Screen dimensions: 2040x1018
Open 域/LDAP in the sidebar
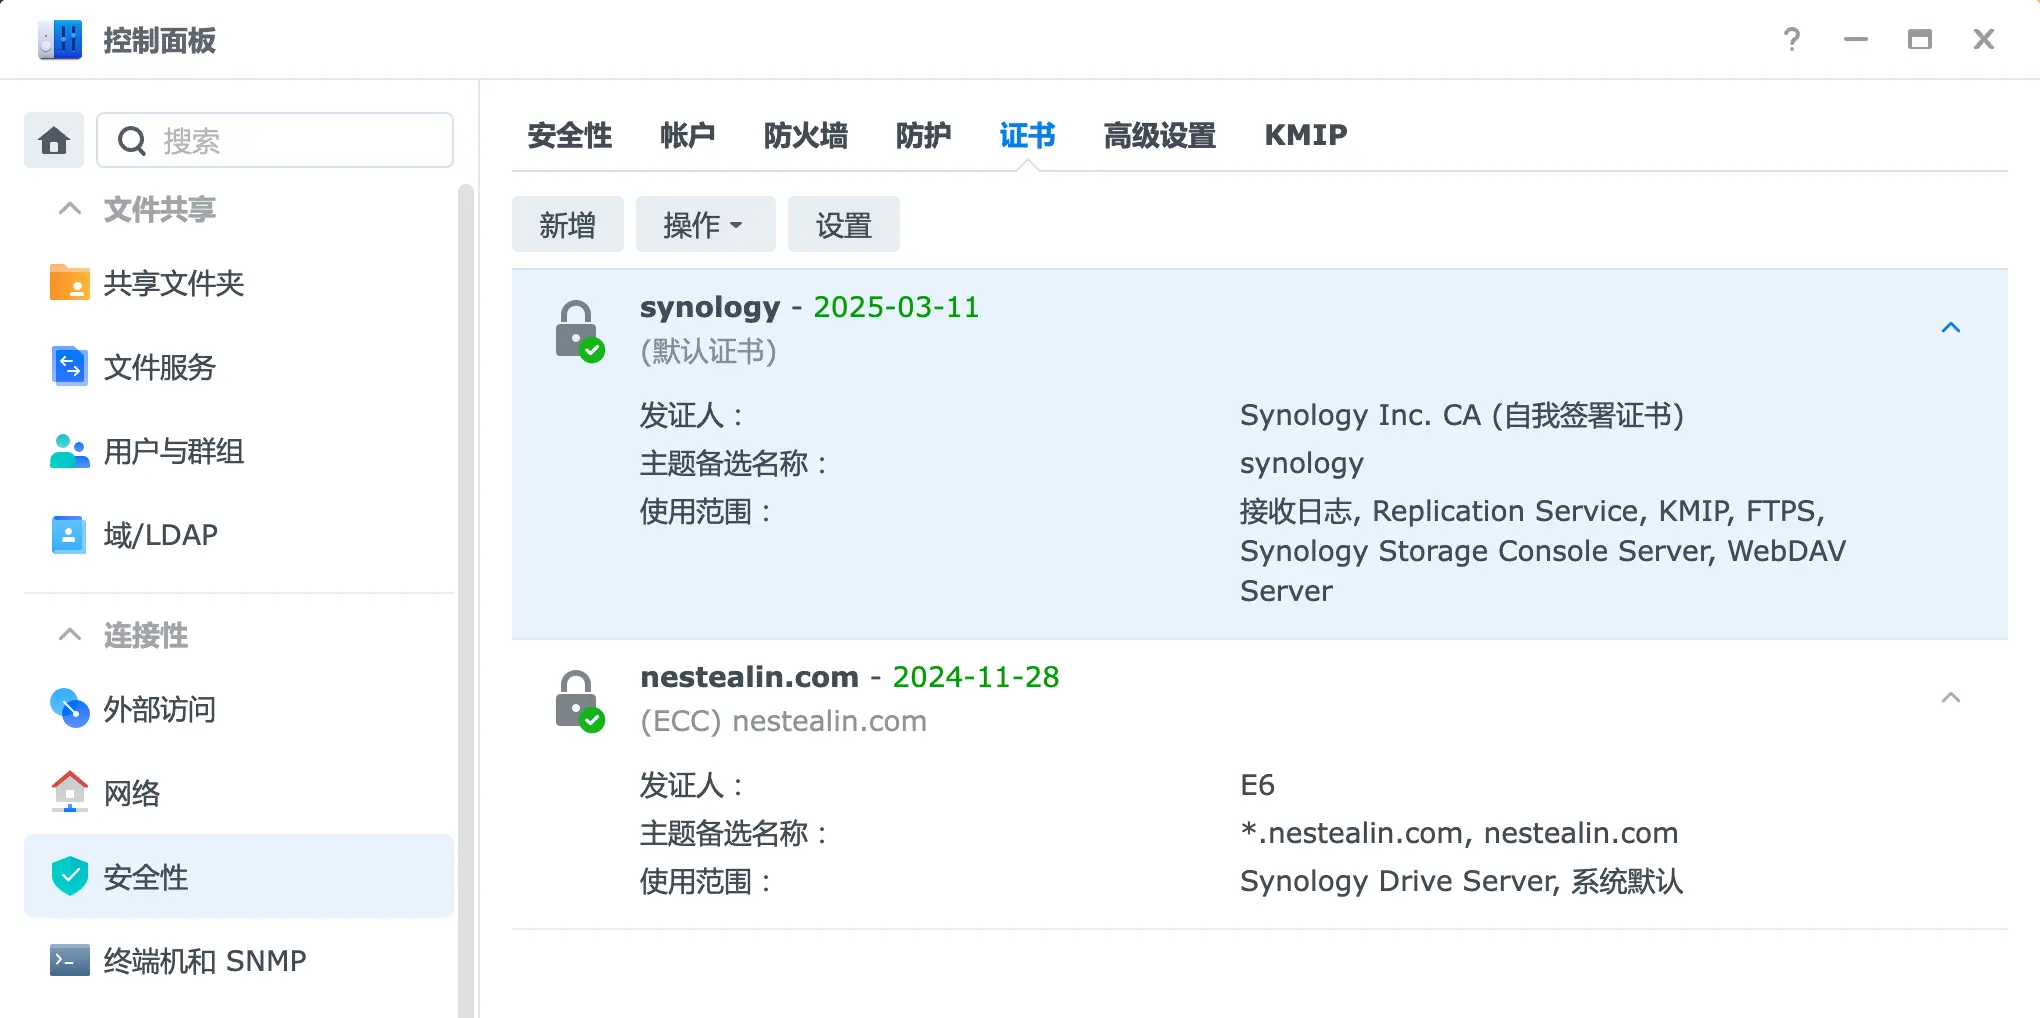pos(239,535)
